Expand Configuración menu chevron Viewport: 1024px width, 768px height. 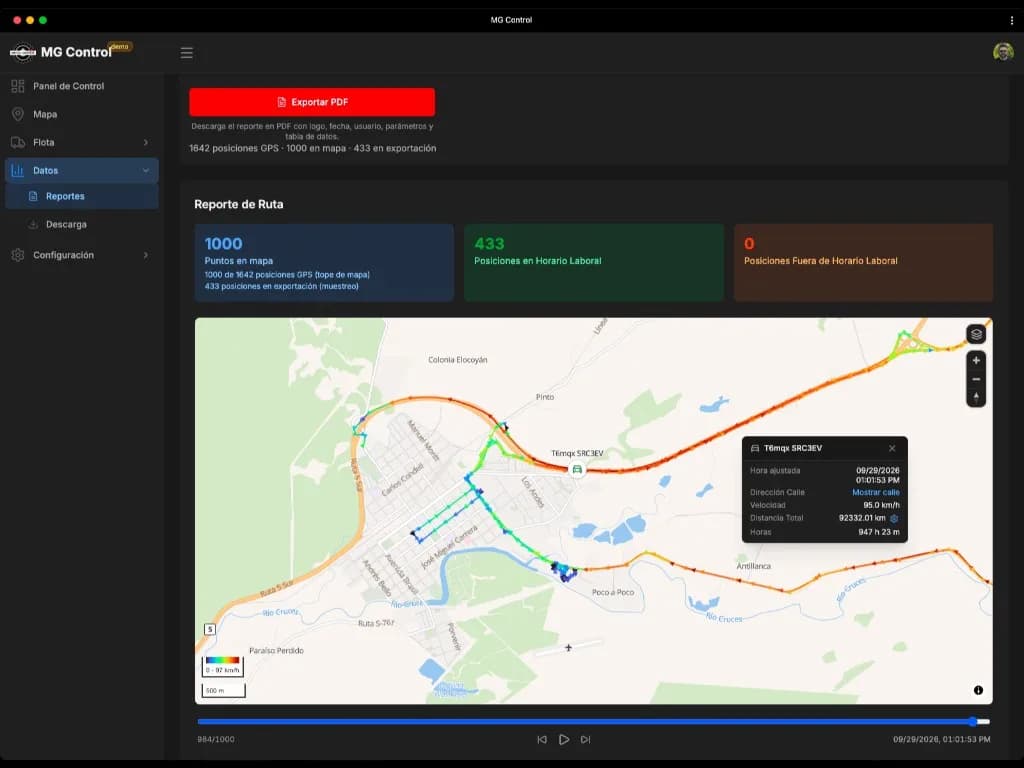pyautogui.click(x=146, y=255)
